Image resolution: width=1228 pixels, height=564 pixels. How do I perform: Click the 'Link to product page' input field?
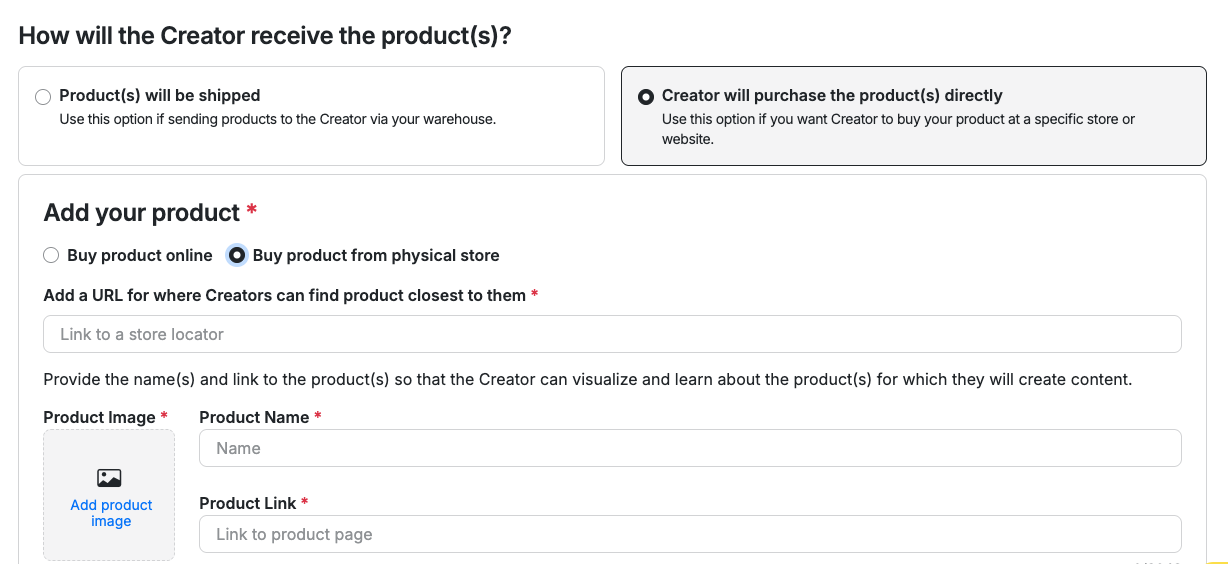coord(690,534)
